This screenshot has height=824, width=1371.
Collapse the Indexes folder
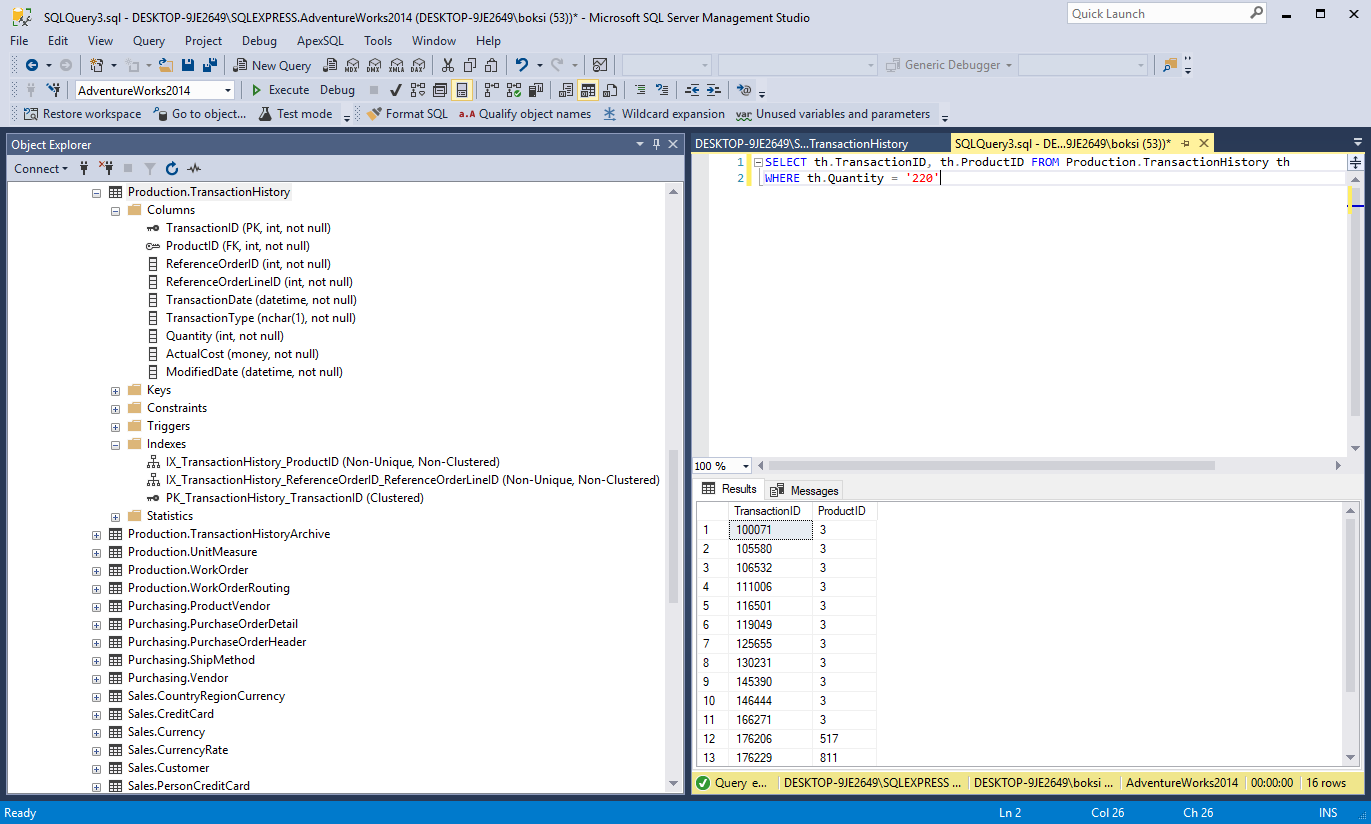click(x=116, y=444)
